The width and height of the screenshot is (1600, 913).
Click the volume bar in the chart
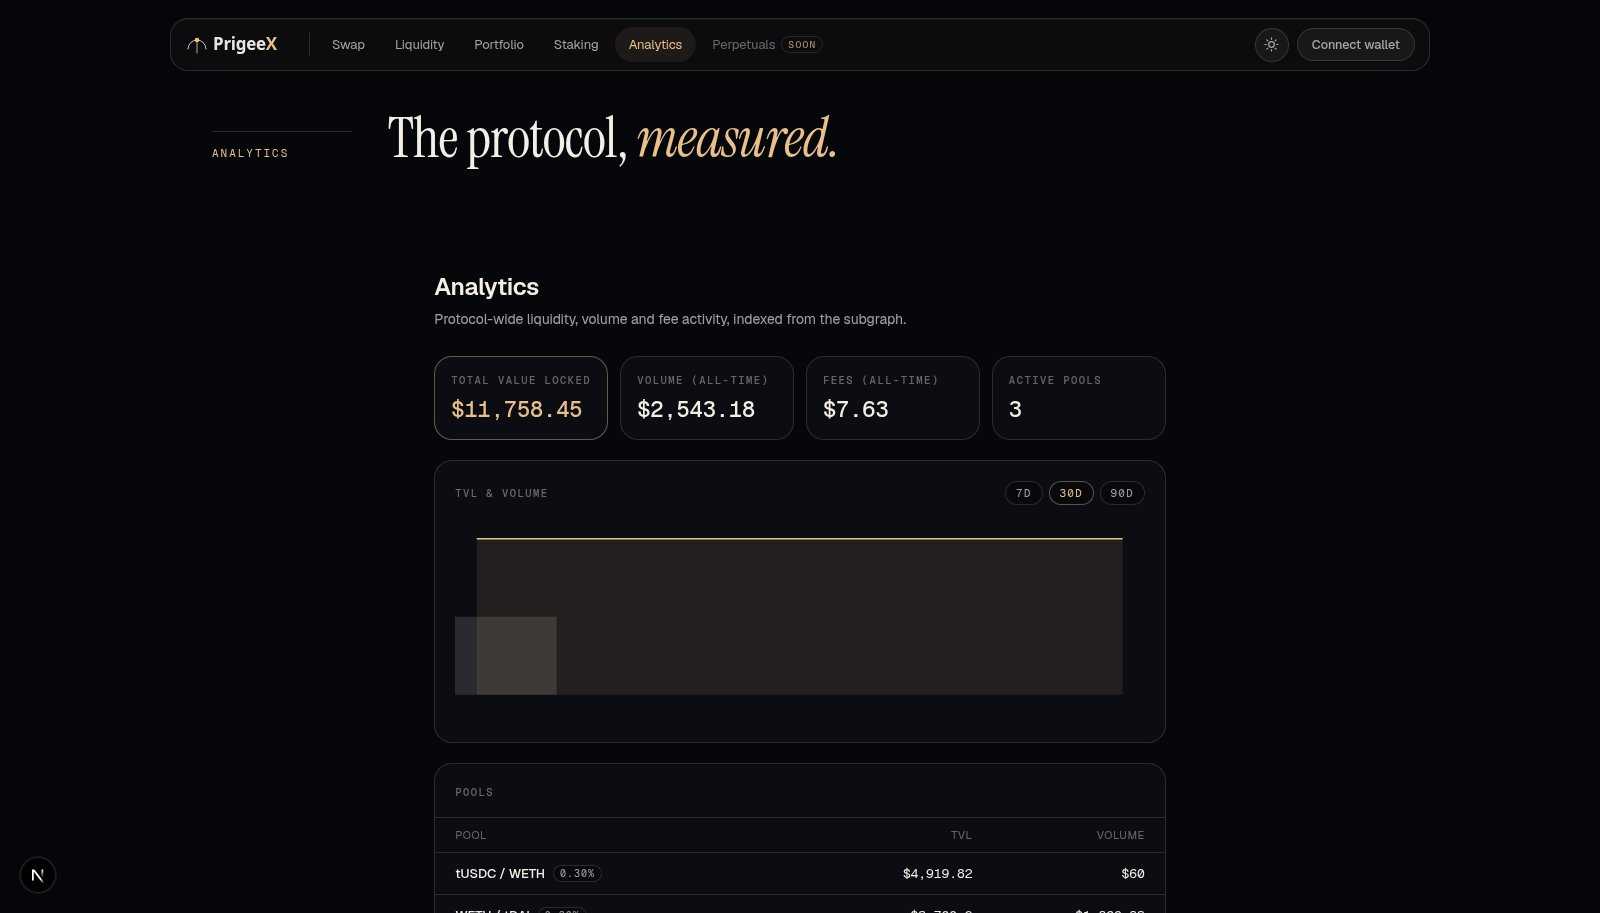pyautogui.click(x=506, y=656)
